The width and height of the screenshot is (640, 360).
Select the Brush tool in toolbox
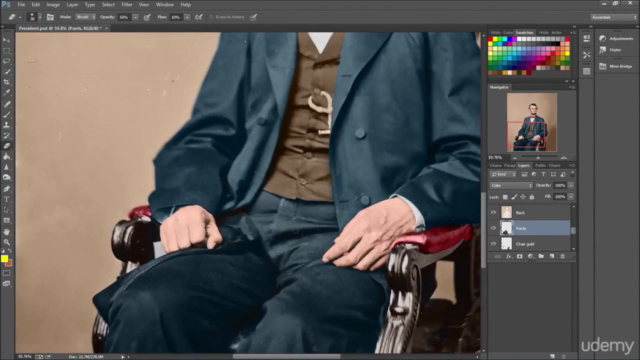7,115
